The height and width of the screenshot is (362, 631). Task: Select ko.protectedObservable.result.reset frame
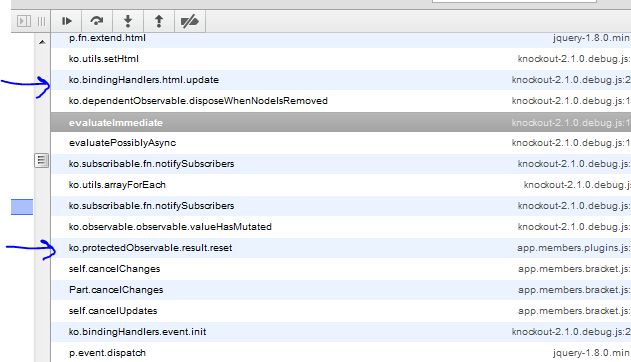coord(341,248)
